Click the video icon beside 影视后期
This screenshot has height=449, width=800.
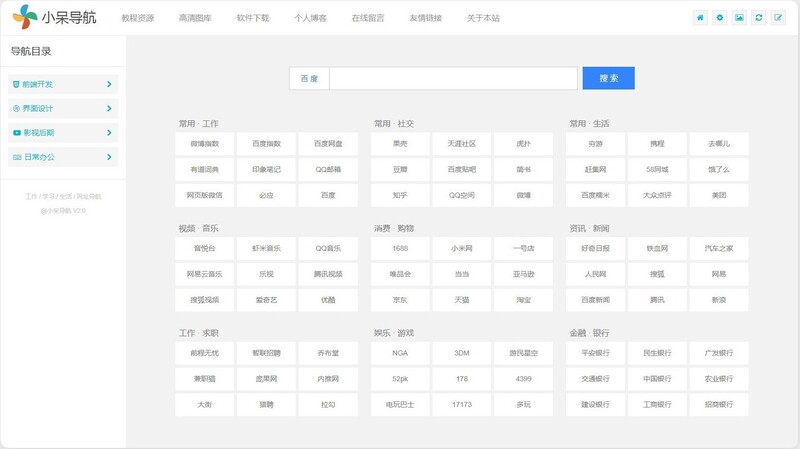click(x=16, y=133)
